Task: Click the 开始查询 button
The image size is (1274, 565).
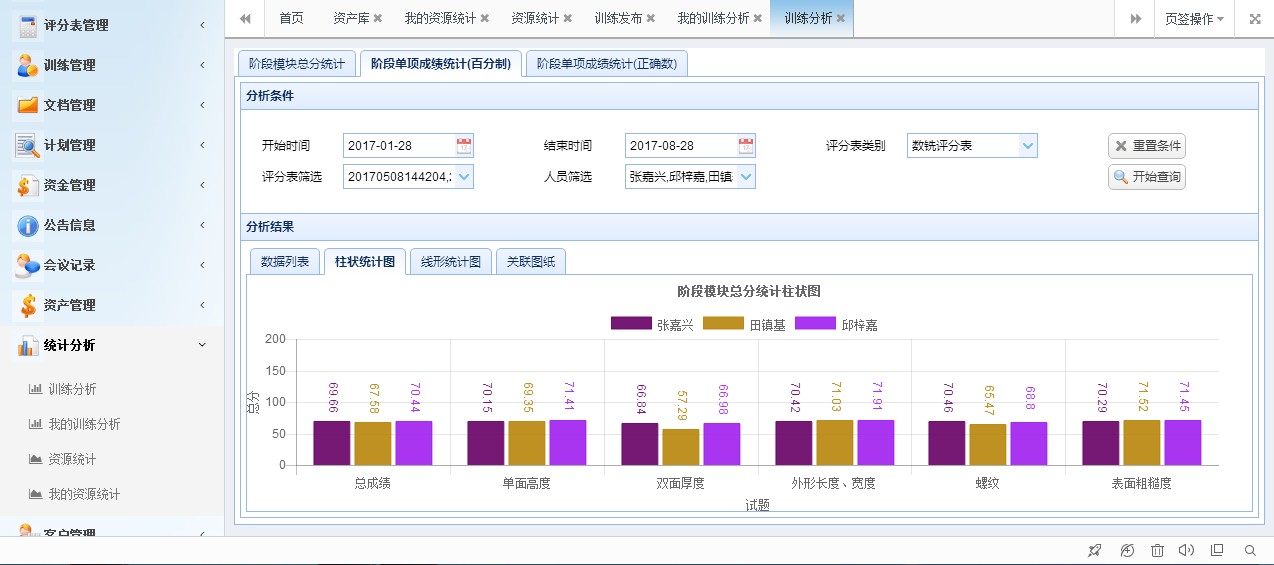Action: coord(1147,178)
